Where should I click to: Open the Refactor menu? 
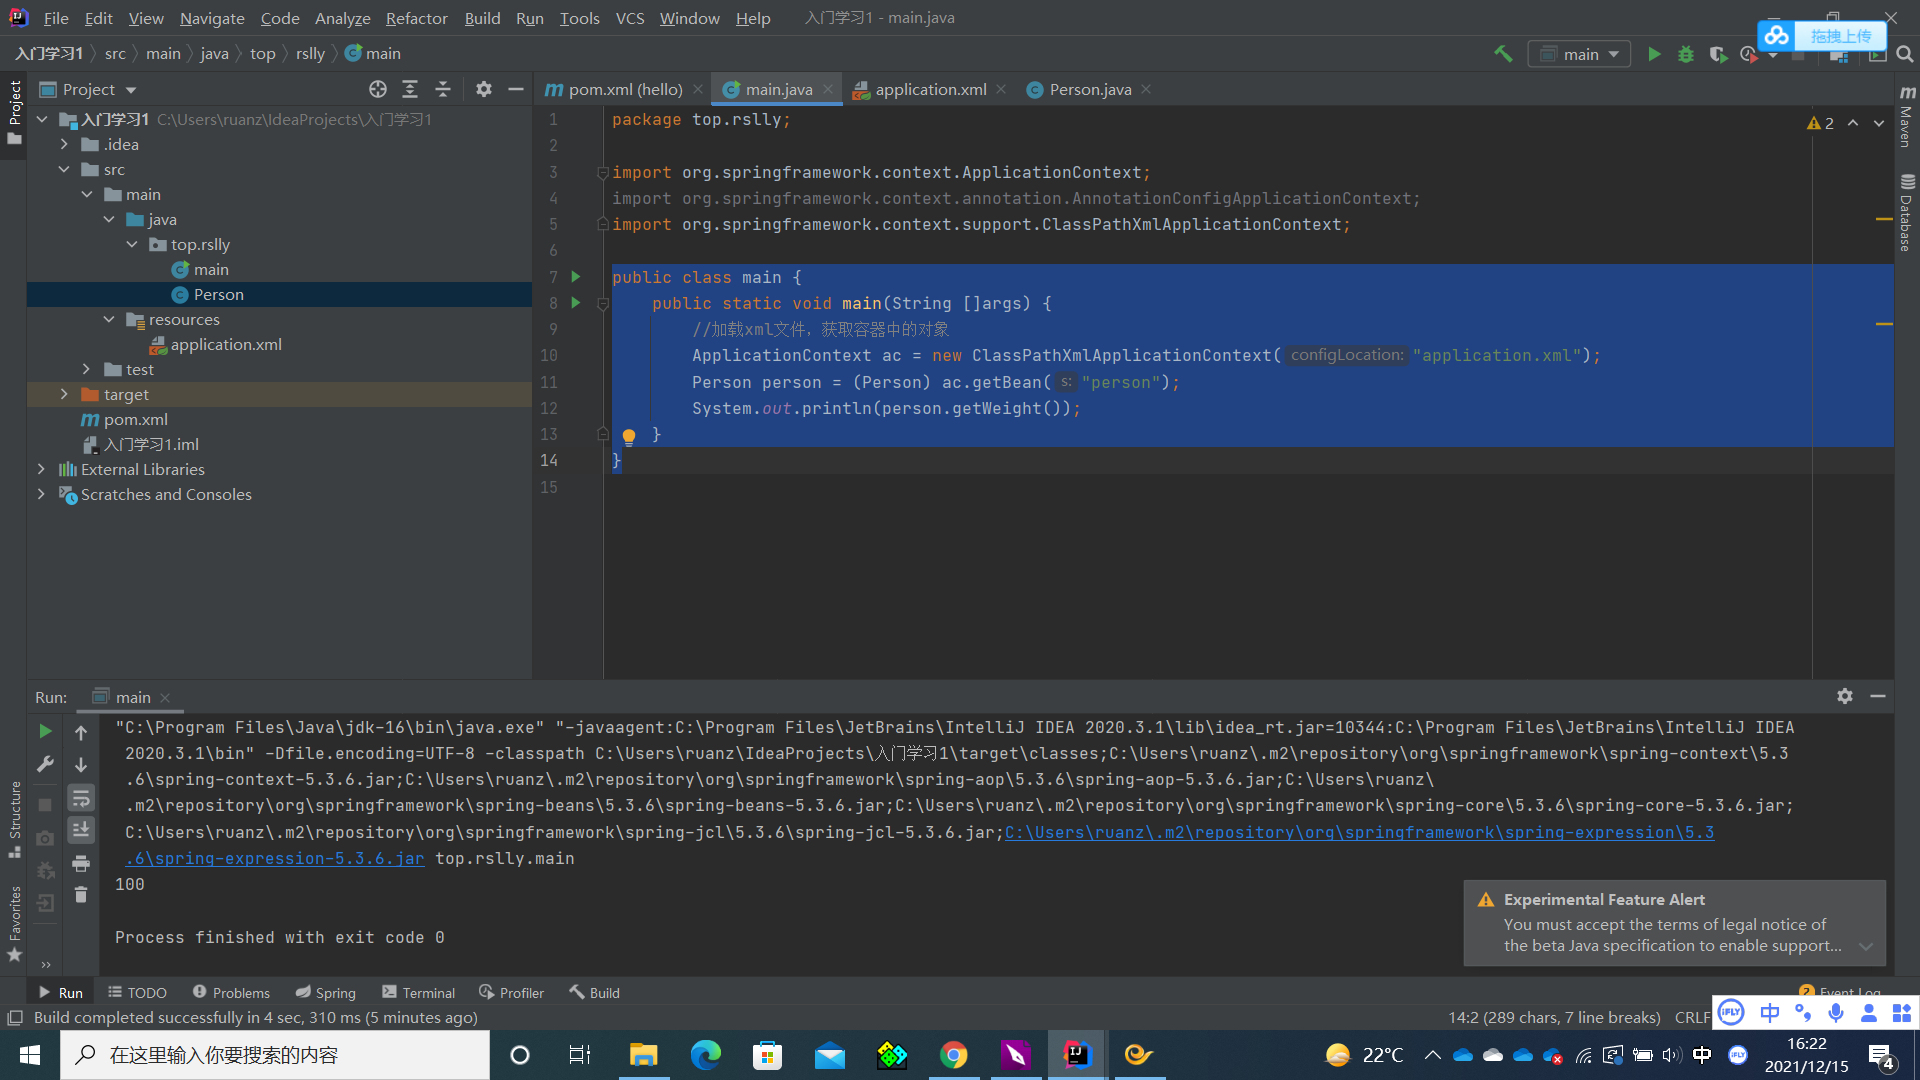416,18
